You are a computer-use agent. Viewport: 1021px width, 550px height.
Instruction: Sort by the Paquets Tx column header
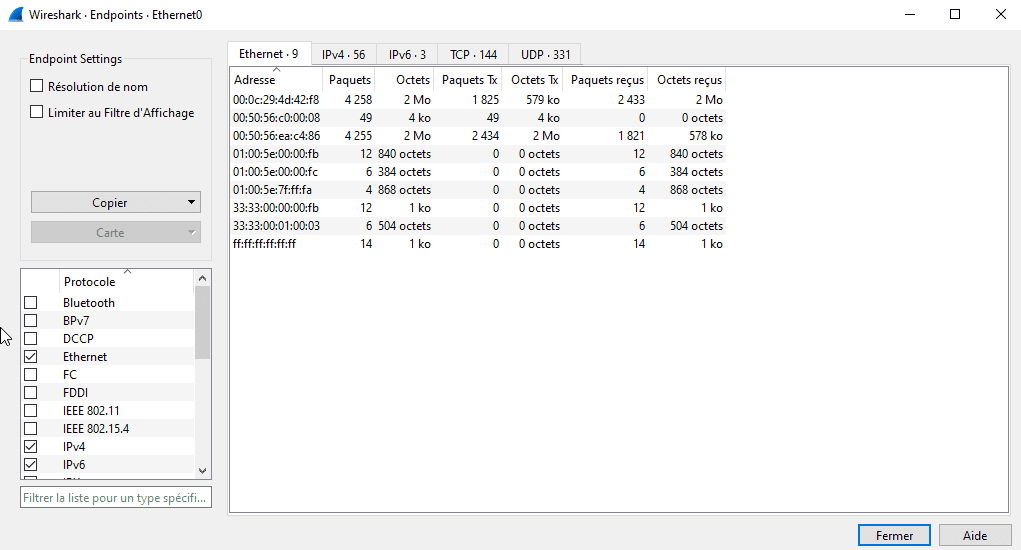click(x=468, y=79)
